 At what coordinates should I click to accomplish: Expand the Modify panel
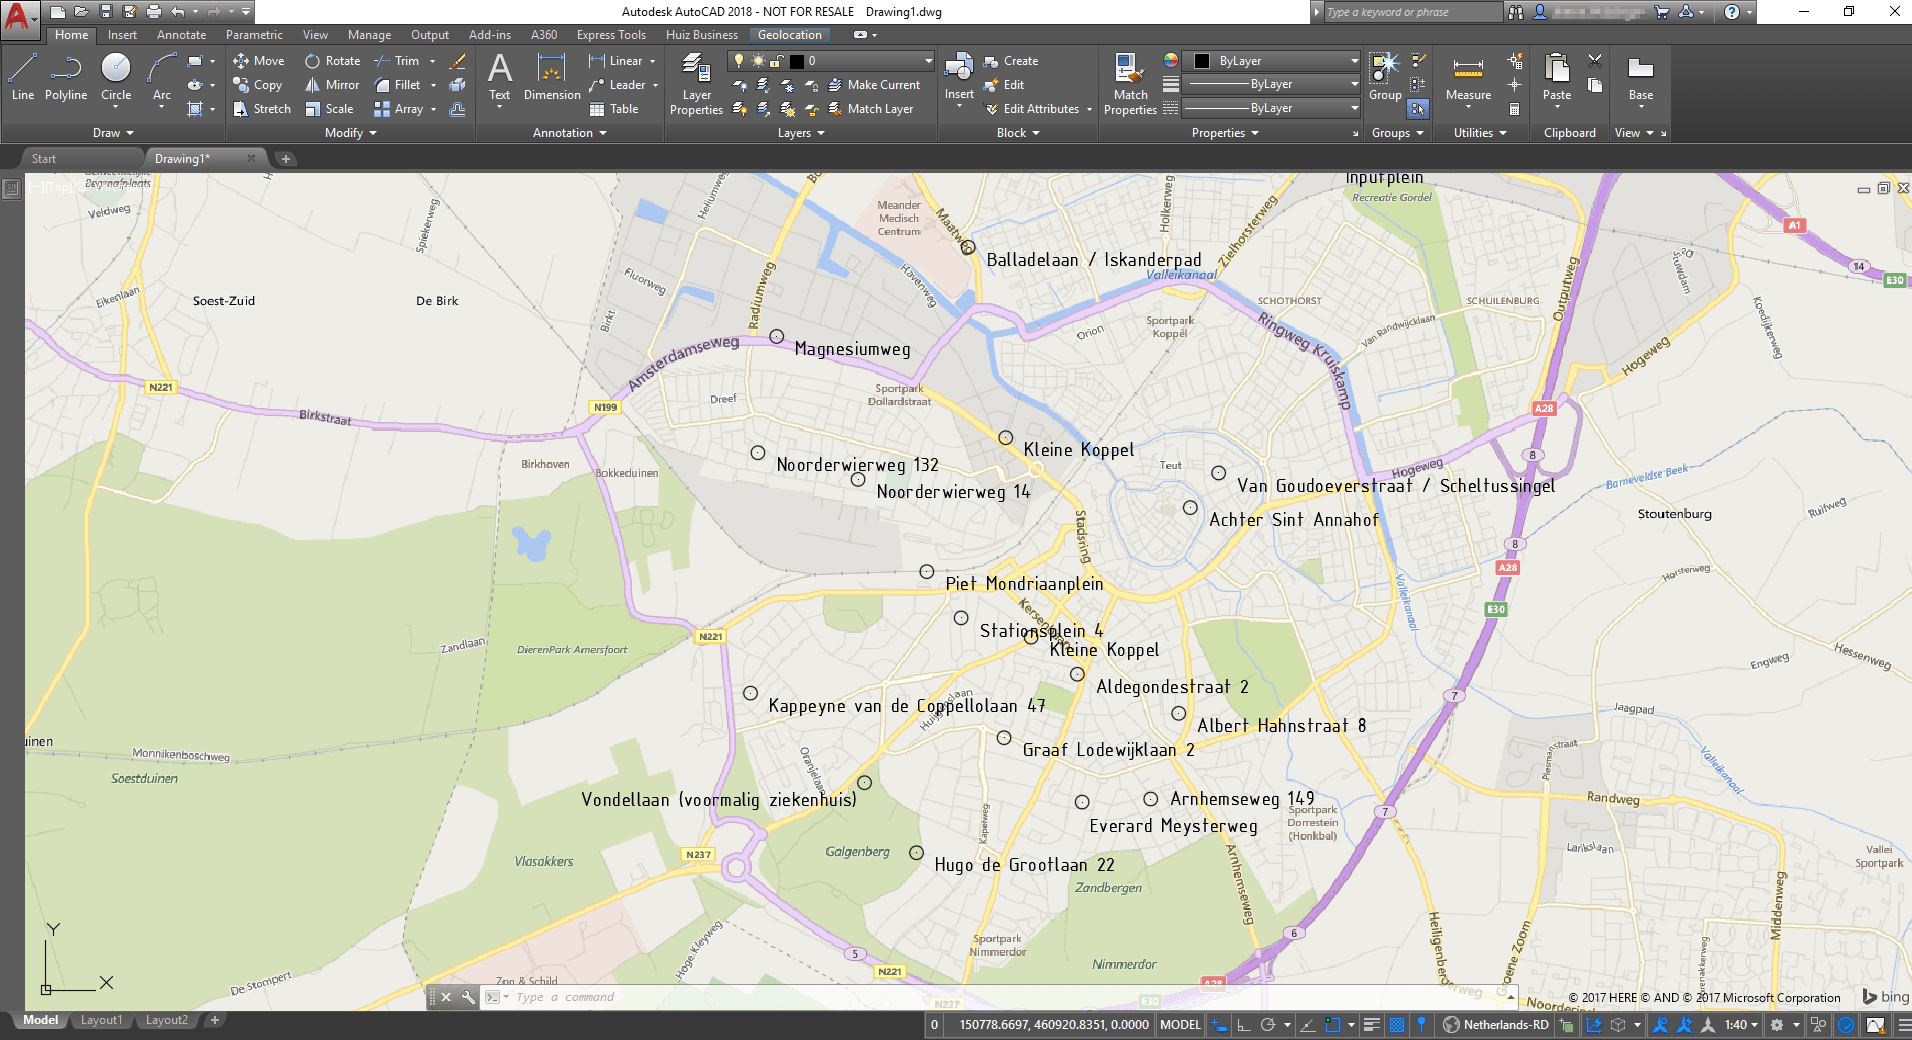[351, 133]
